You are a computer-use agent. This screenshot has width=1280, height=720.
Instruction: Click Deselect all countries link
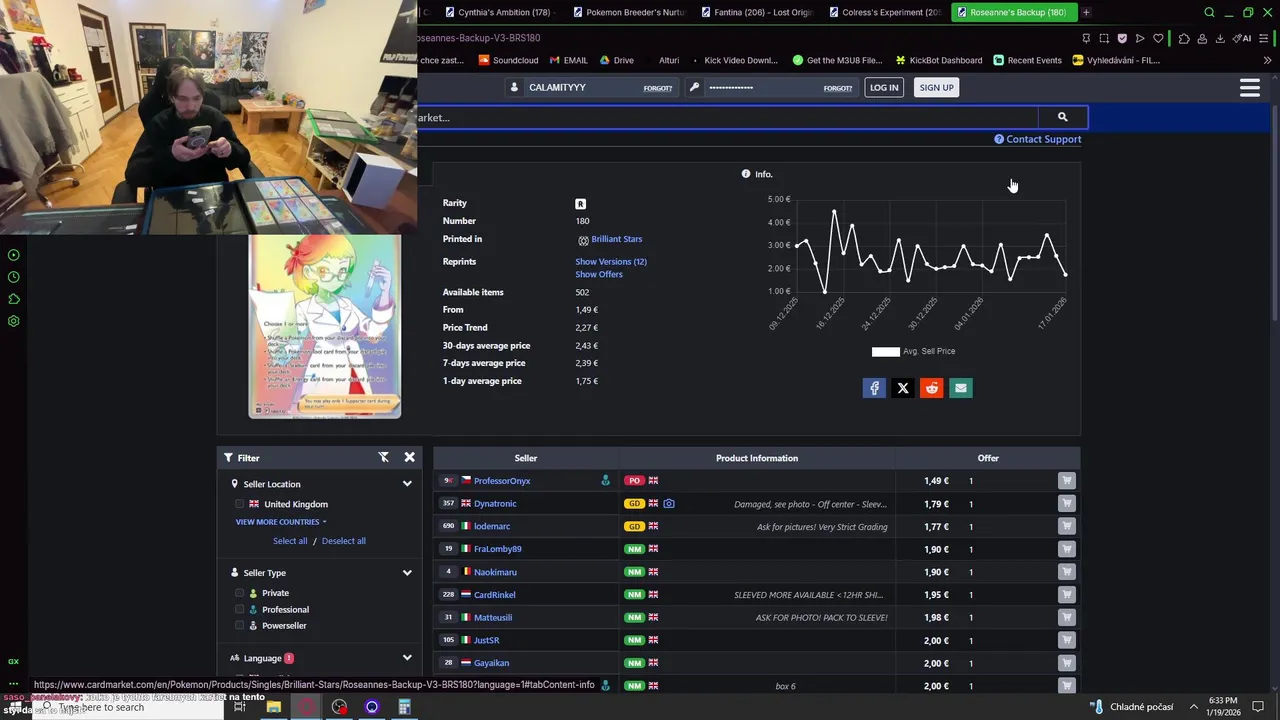coord(344,541)
